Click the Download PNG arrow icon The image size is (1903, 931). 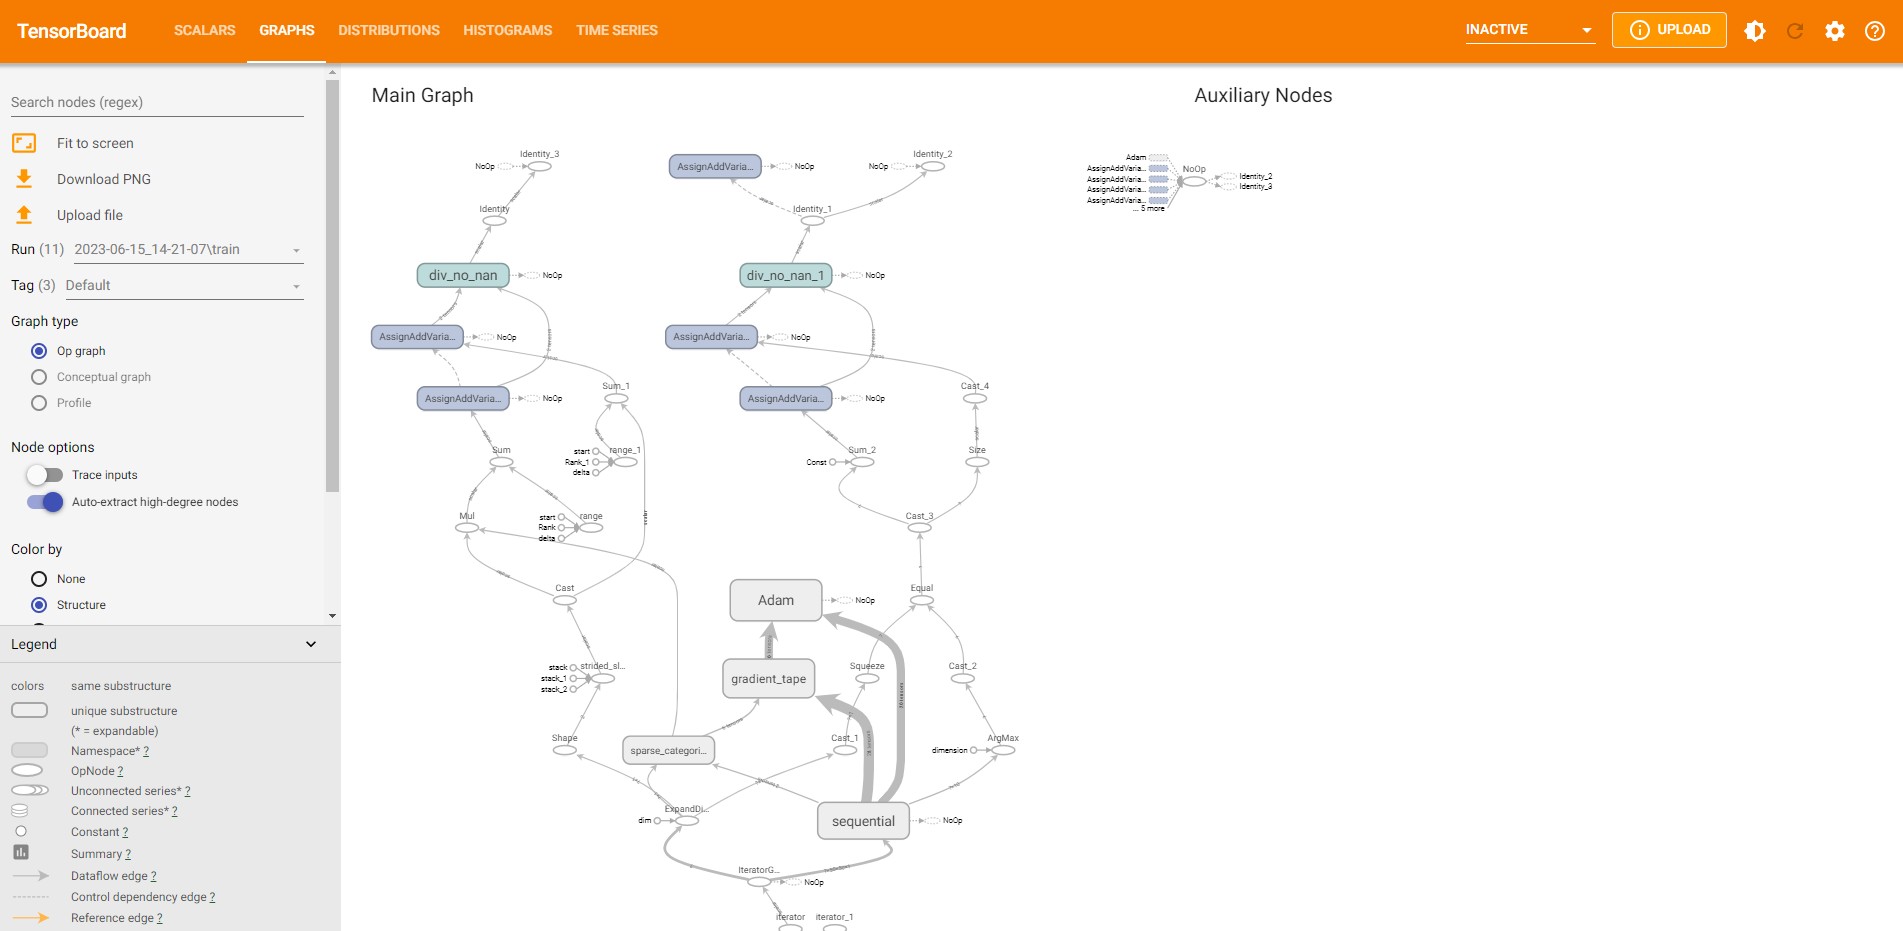(x=24, y=179)
